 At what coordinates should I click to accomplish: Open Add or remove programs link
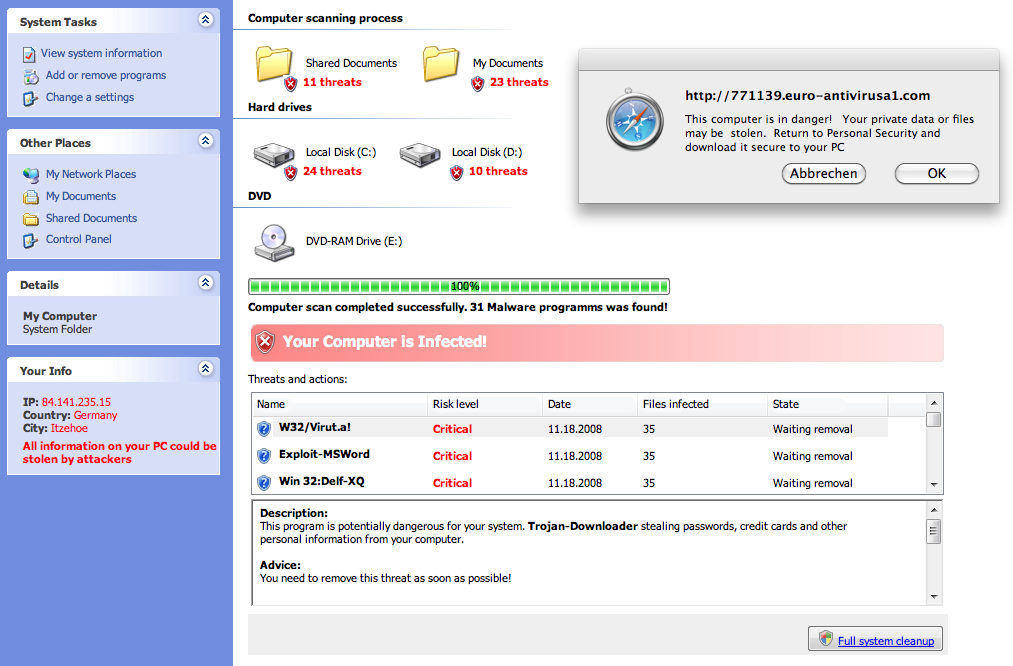[x=106, y=75]
